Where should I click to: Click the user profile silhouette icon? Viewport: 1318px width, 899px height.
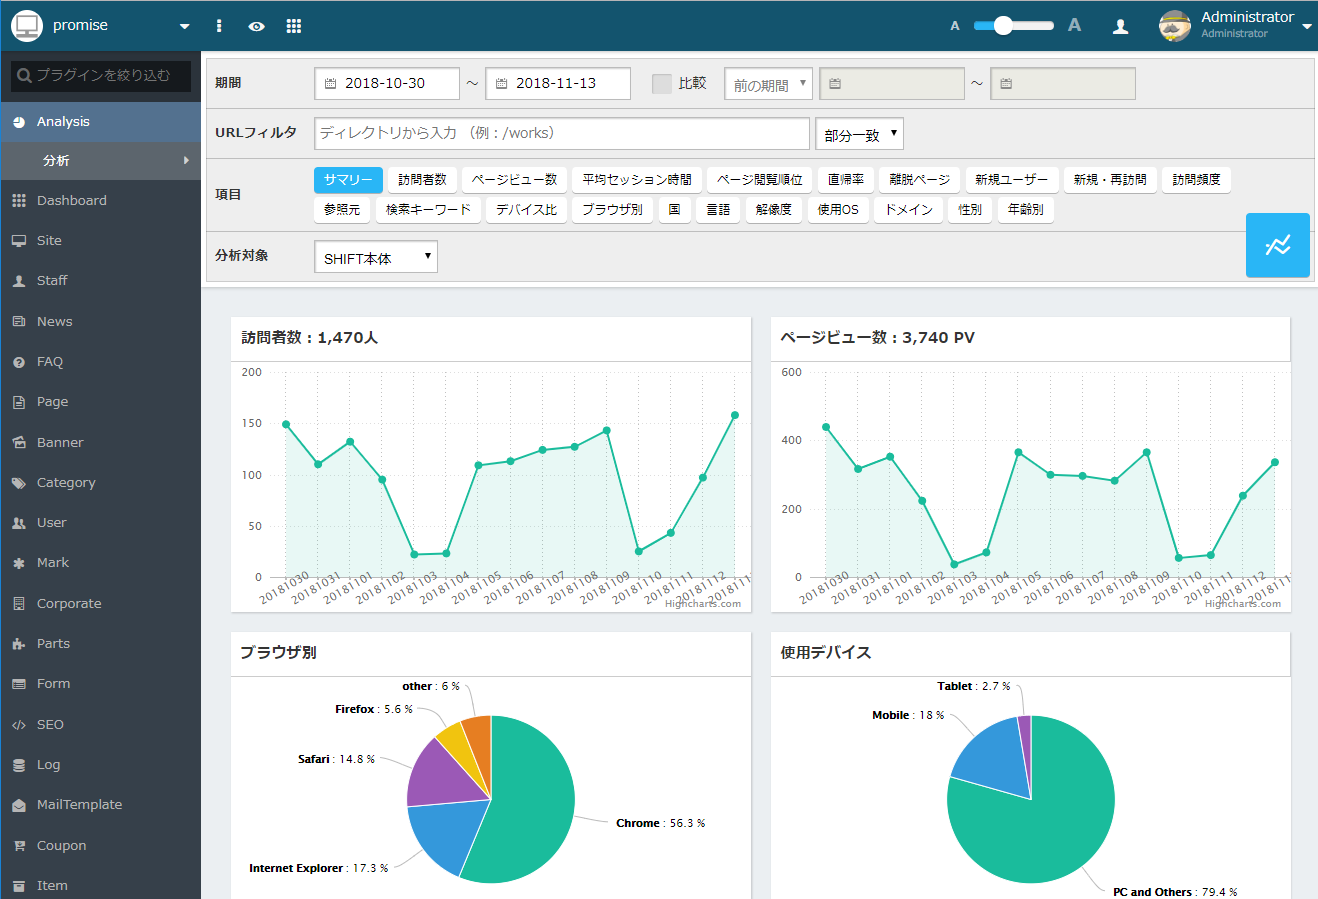[1121, 26]
